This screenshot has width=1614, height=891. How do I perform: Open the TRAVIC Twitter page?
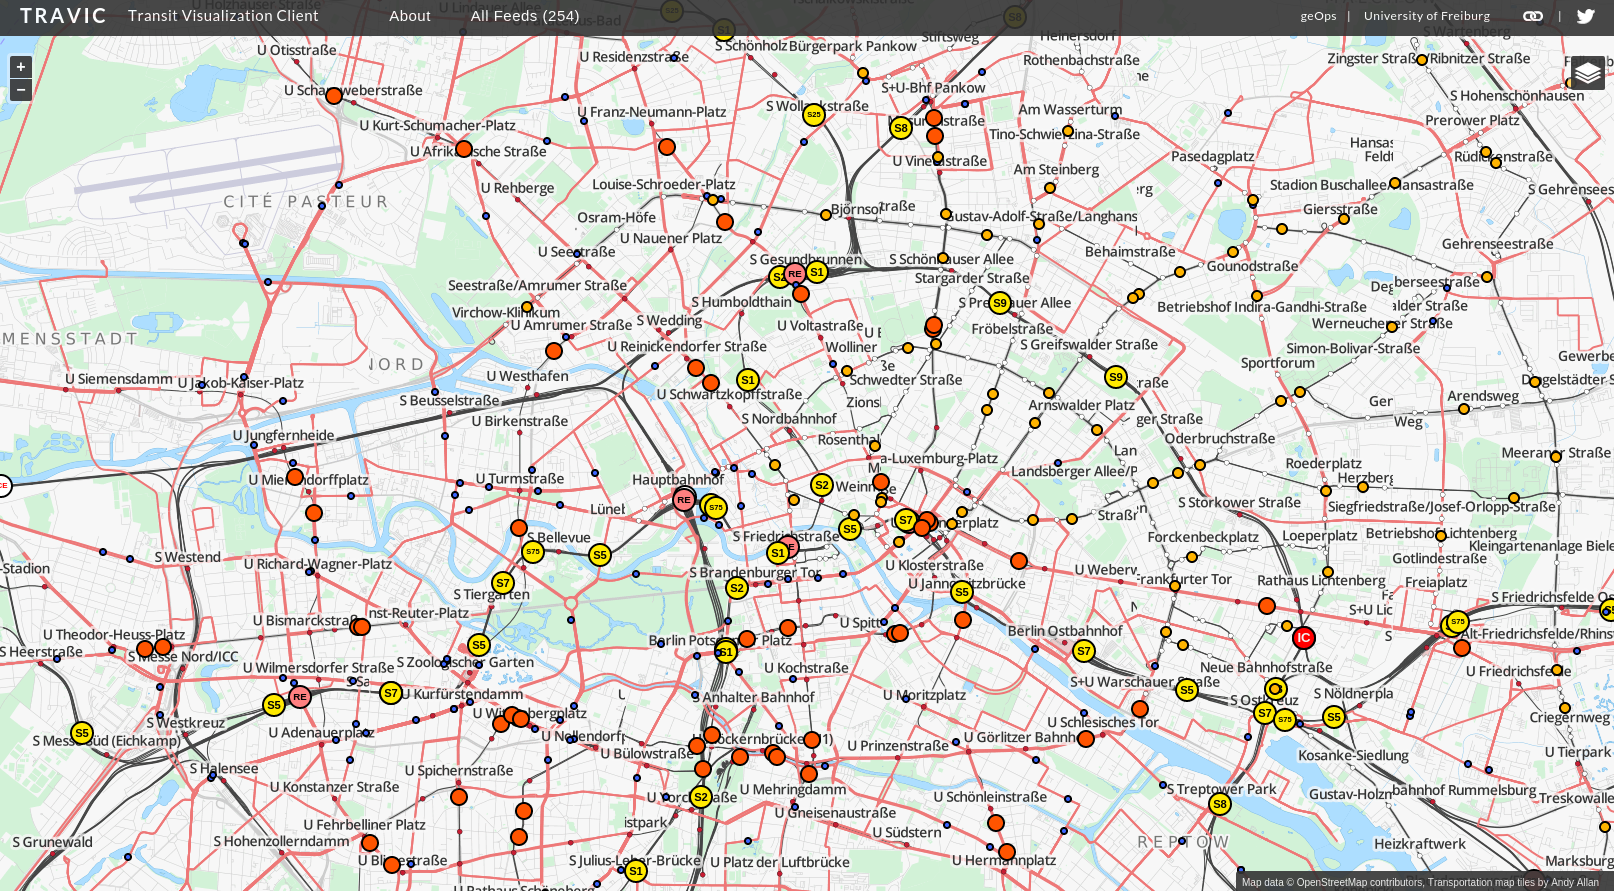click(1586, 16)
